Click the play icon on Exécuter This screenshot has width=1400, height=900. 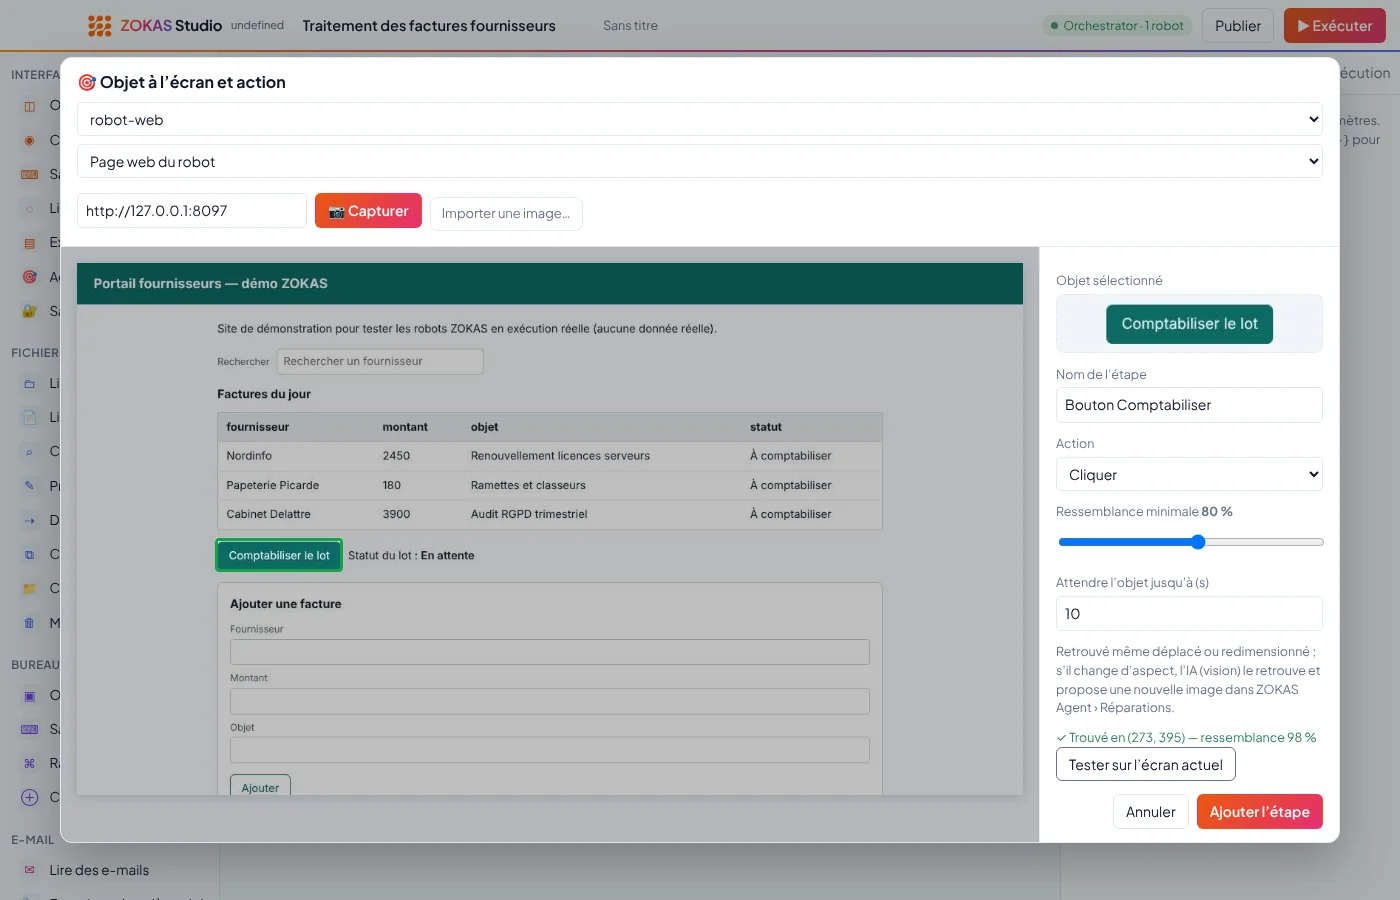(1303, 26)
